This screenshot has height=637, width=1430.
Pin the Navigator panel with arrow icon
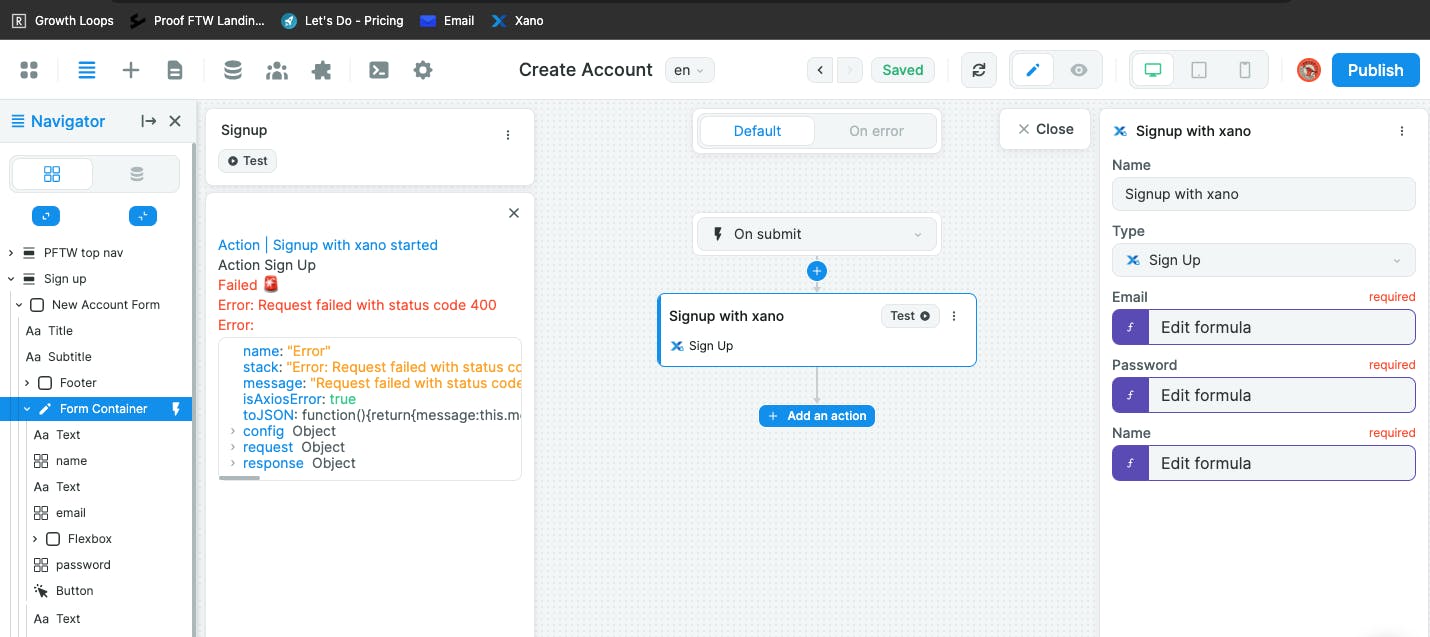(149, 121)
